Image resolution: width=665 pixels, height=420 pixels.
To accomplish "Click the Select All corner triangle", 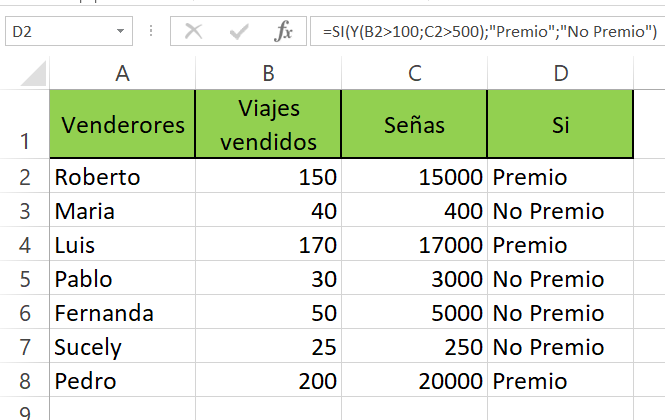I will (33, 73).
